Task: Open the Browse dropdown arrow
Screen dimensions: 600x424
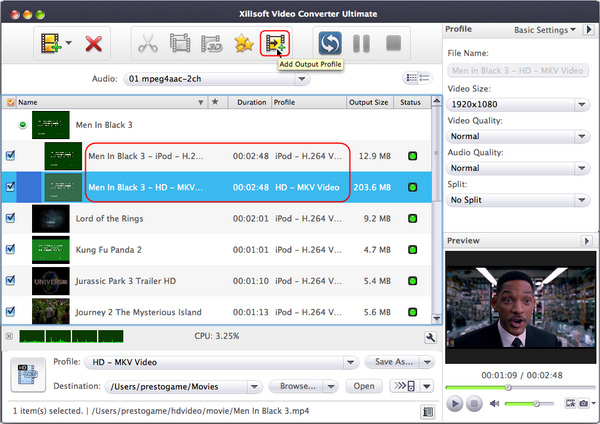Action: [x=331, y=386]
